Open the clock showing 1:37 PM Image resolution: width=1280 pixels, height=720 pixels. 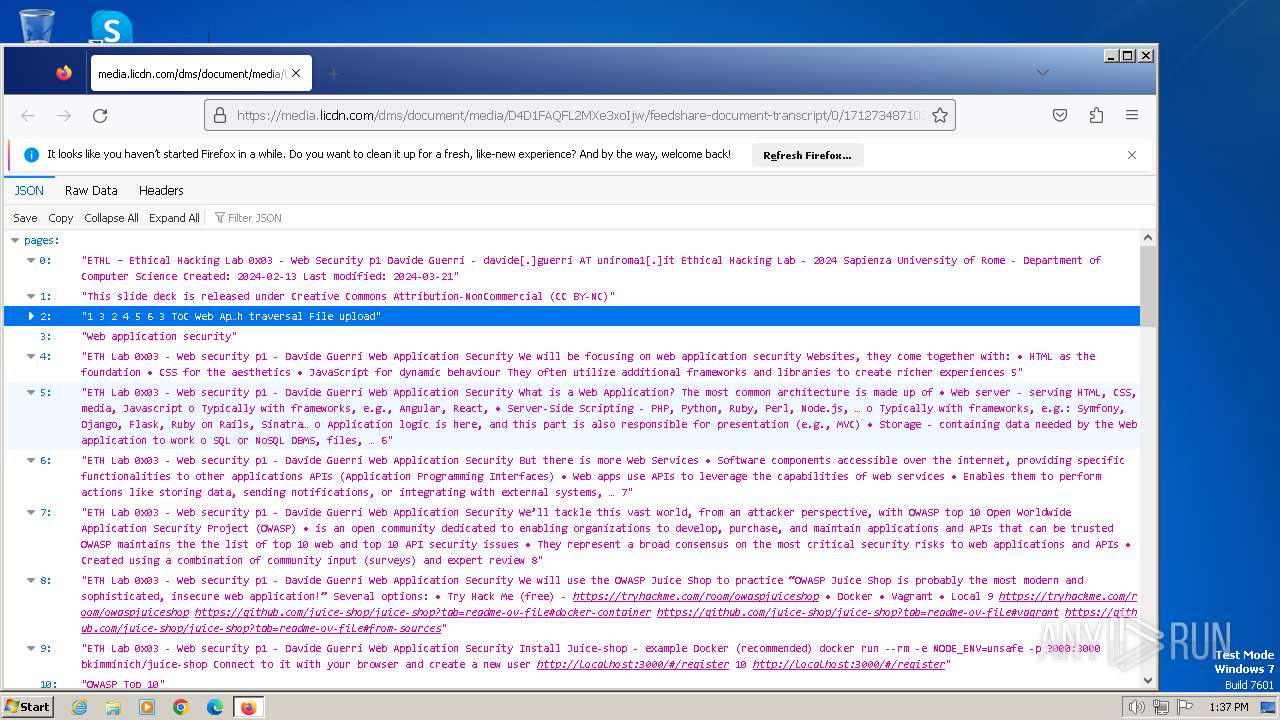tap(1228, 707)
